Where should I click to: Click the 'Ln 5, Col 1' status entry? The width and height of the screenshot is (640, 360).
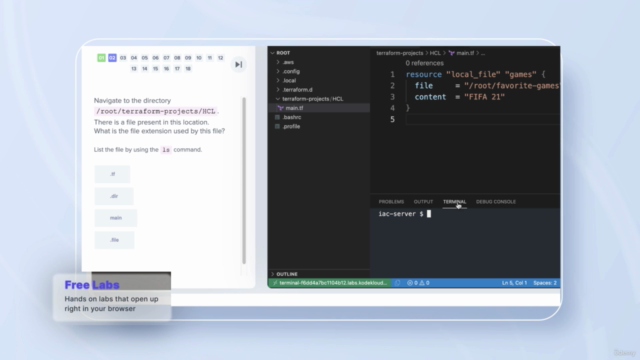[x=514, y=283]
